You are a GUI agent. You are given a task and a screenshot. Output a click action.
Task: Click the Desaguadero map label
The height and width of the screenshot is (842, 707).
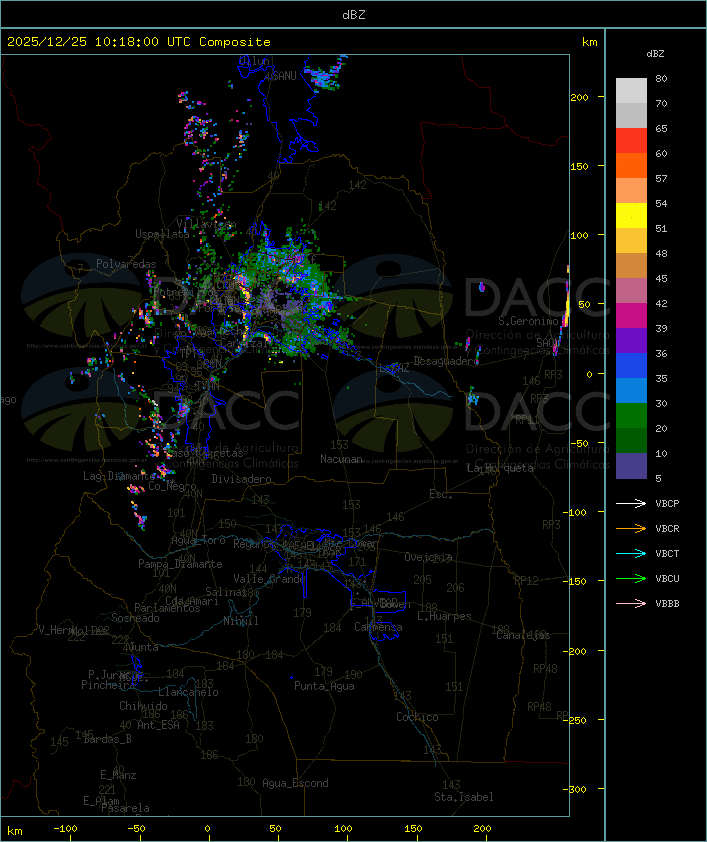click(x=446, y=361)
